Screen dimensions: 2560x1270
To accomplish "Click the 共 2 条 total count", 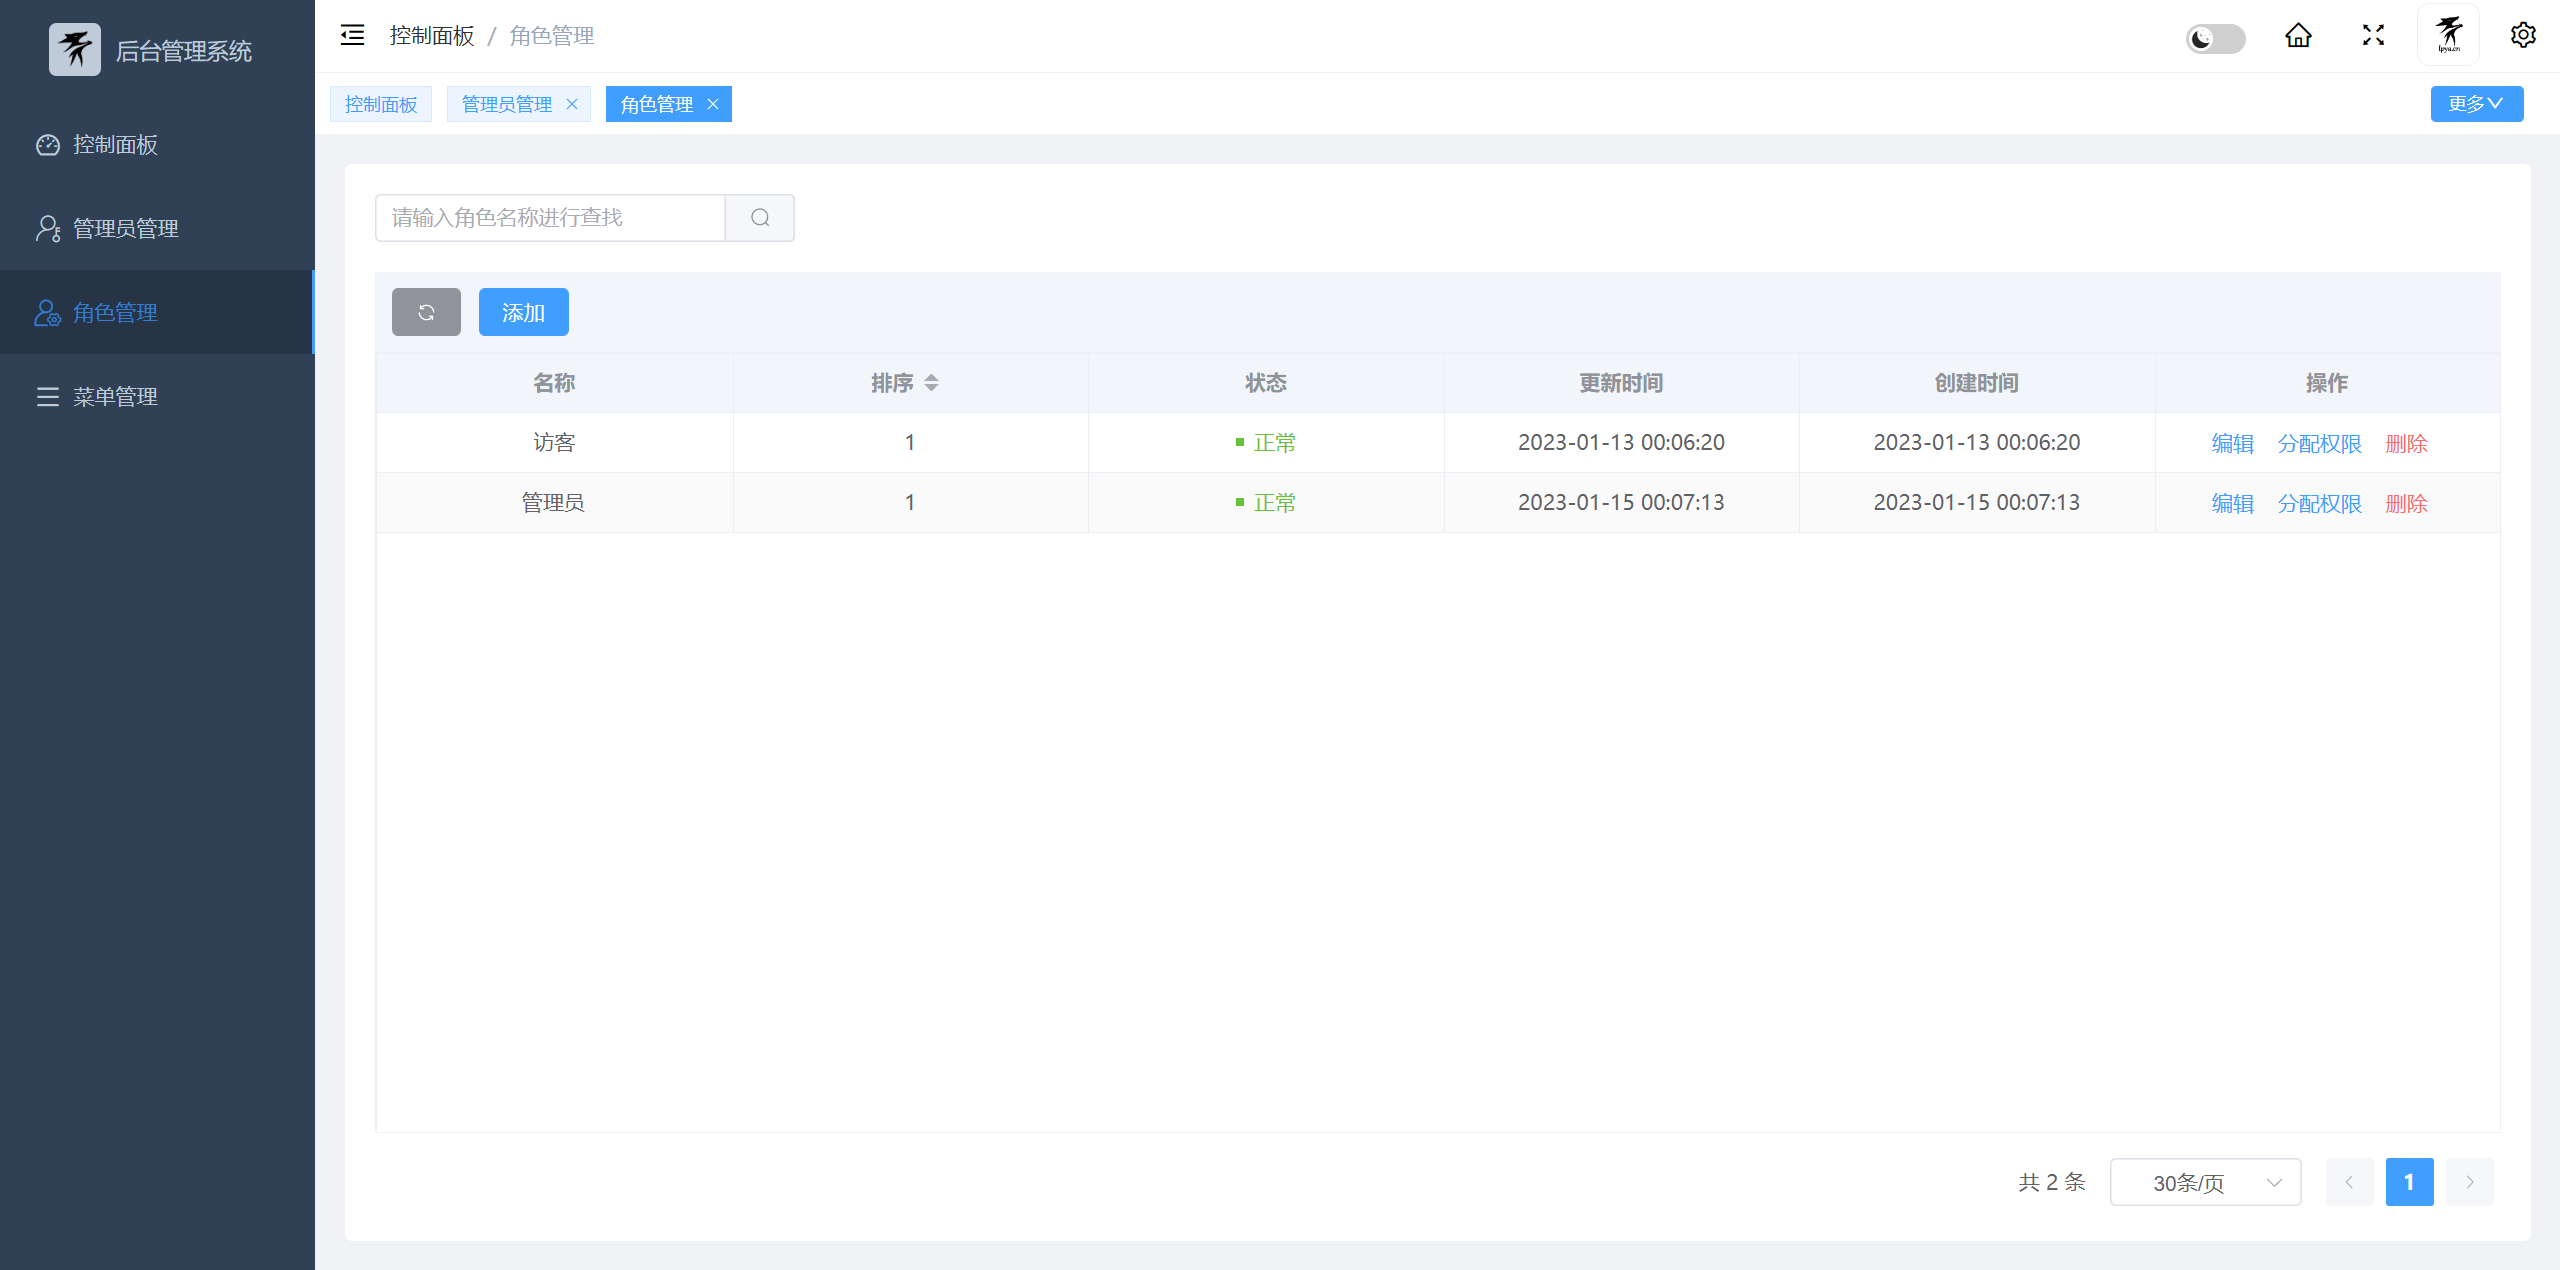I will coord(2052,1182).
